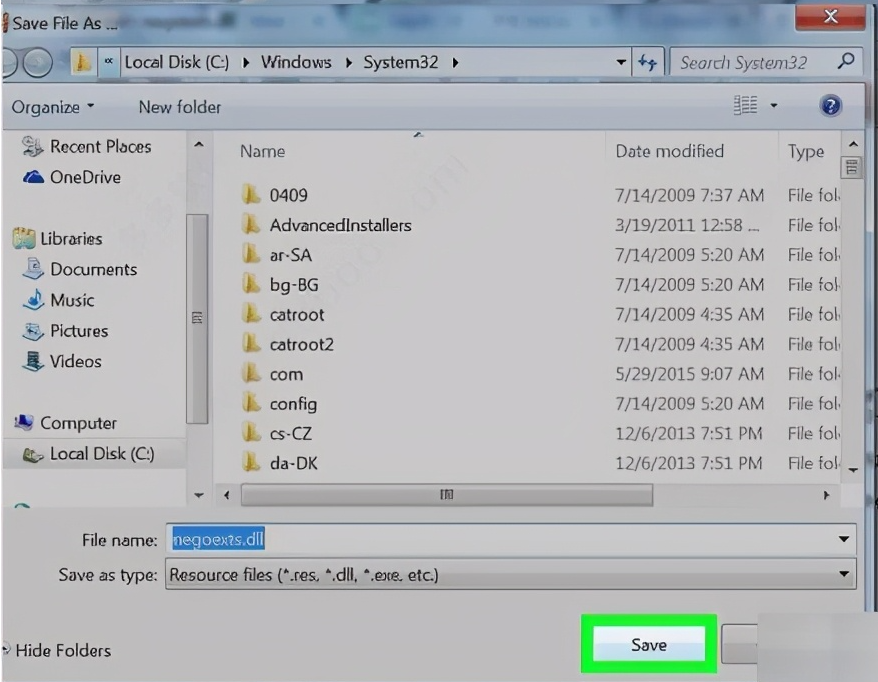Toggle Hide Folders

[x=62, y=650]
